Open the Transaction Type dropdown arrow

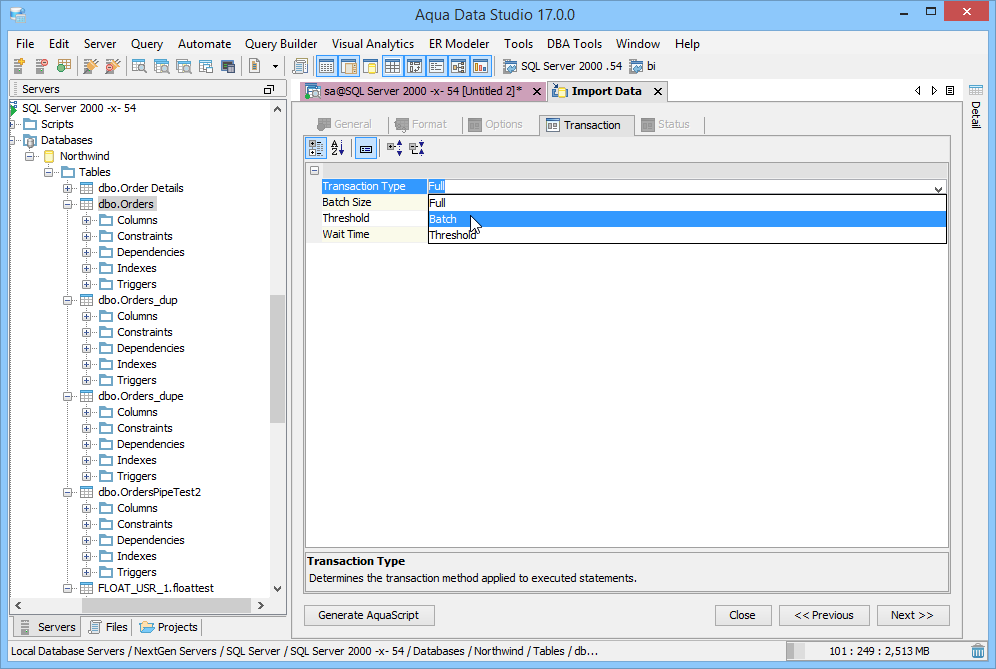click(x=938, y=188)
